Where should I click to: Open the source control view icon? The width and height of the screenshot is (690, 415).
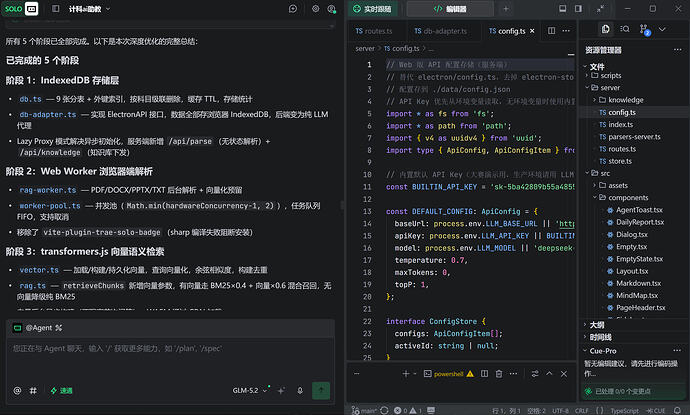tap(644, 29)
